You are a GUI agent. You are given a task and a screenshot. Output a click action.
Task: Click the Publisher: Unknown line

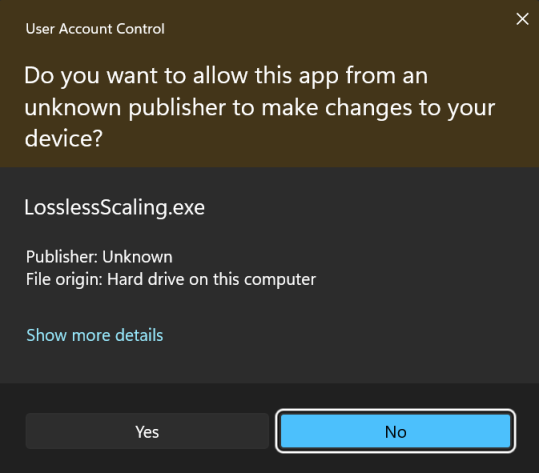99,257
